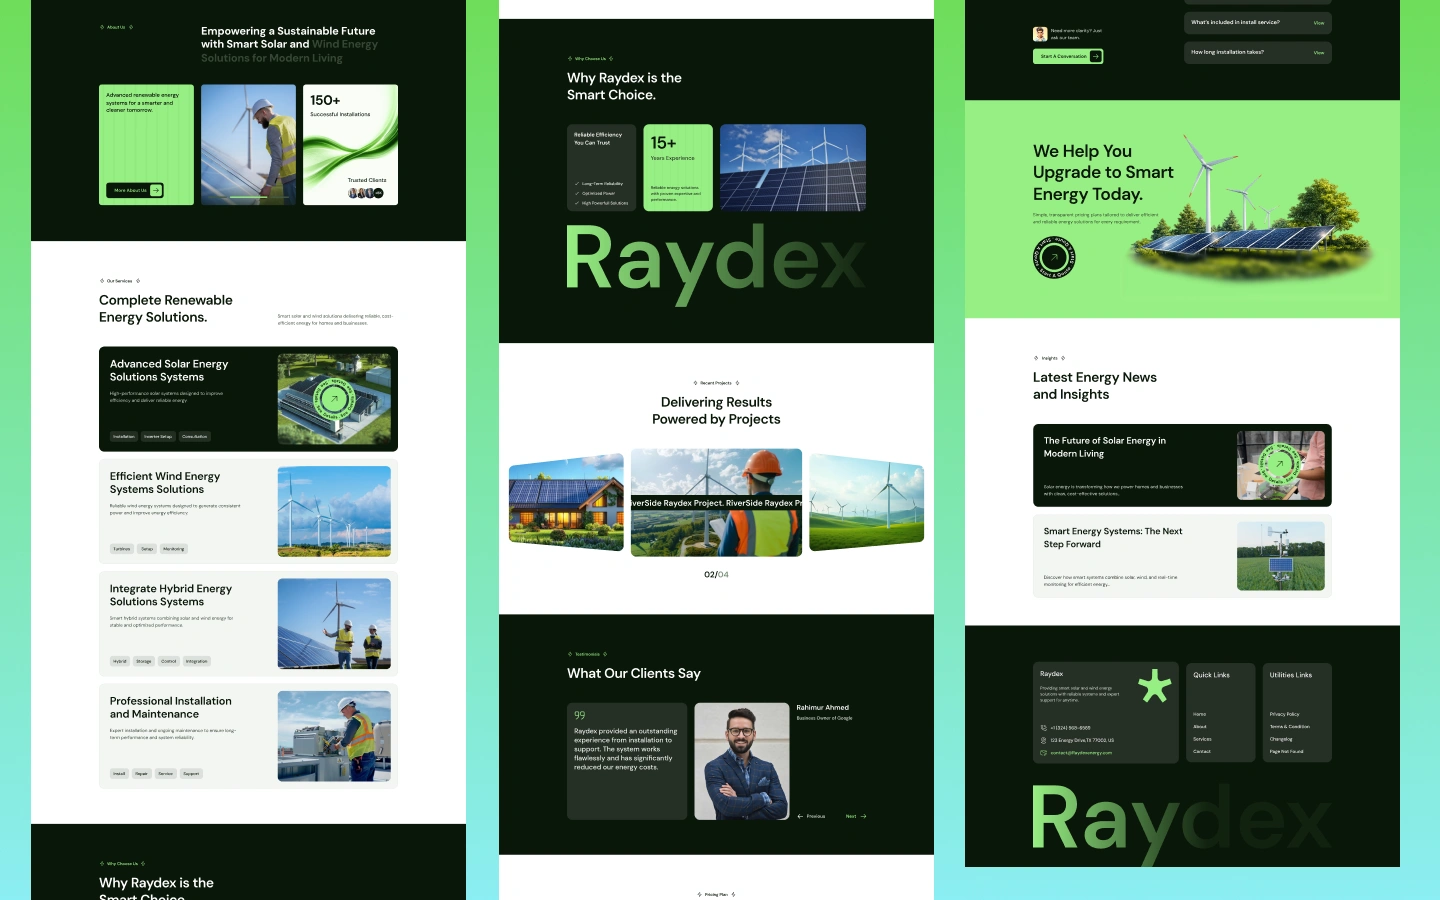Click the Start A Conversation button
This screenshot has height=900, width=1440.
point(1068,56)
